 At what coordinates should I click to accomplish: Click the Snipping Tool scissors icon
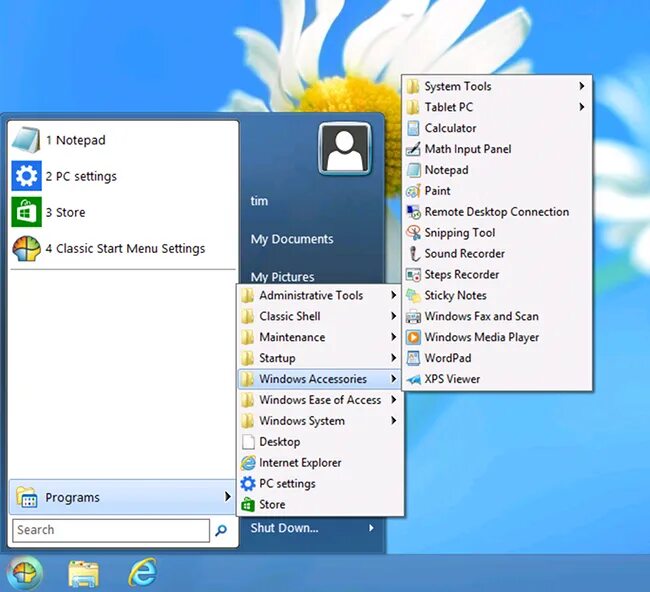(x=413, y=233)
